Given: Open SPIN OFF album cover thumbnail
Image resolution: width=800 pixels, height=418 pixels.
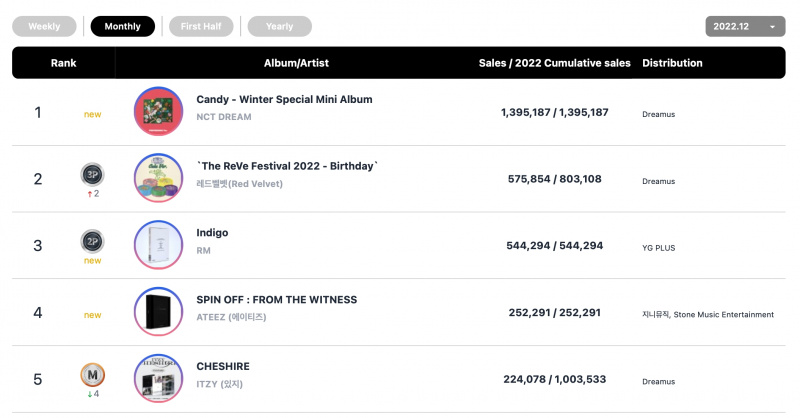Looking at the screenshot, I should 158,312.
